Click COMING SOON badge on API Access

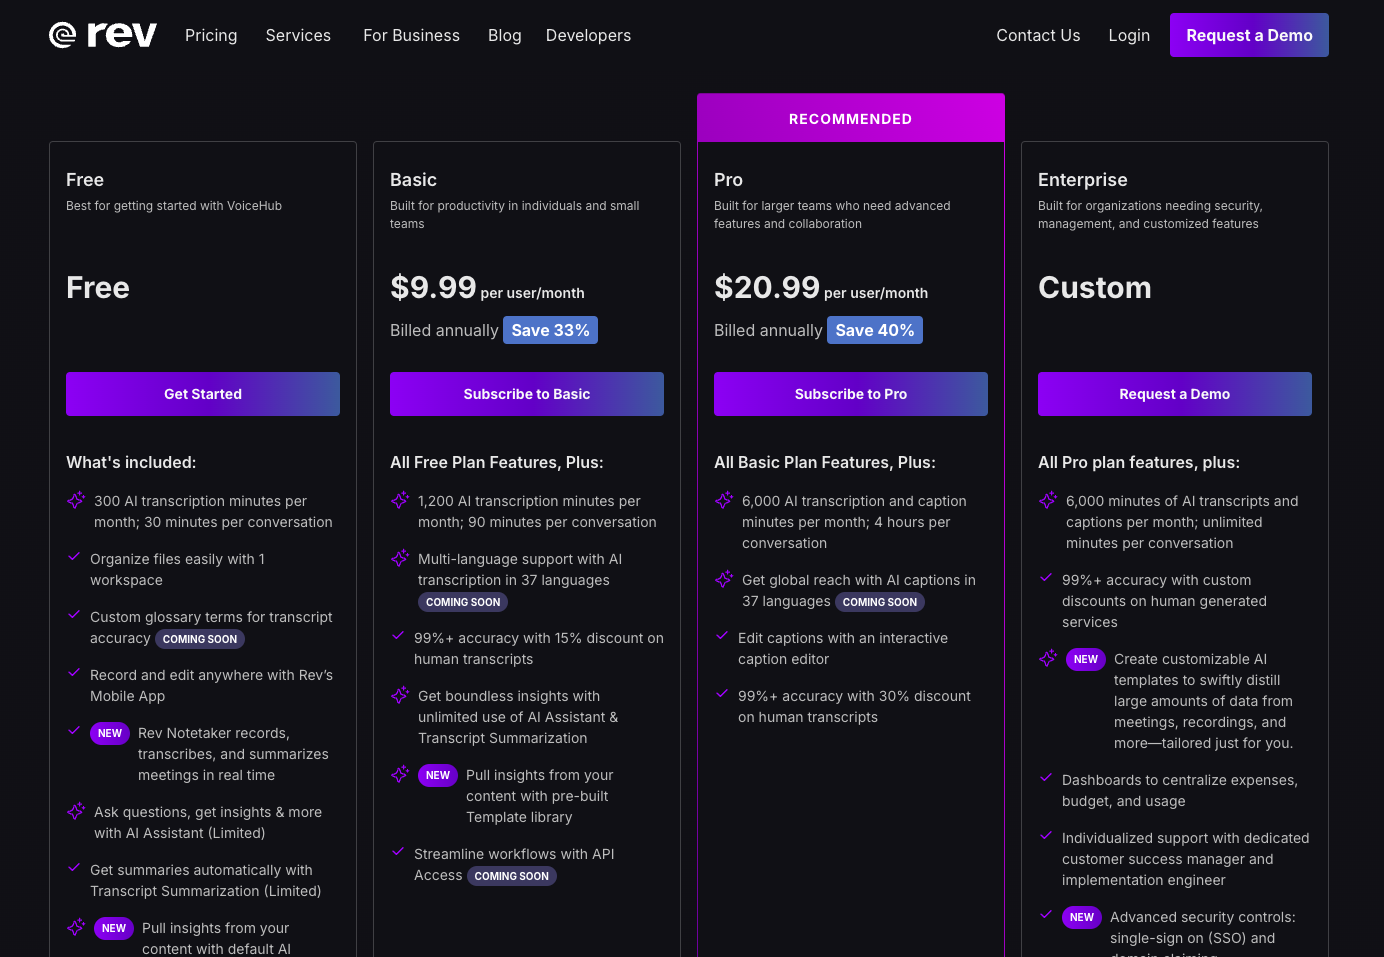(512, 876)
